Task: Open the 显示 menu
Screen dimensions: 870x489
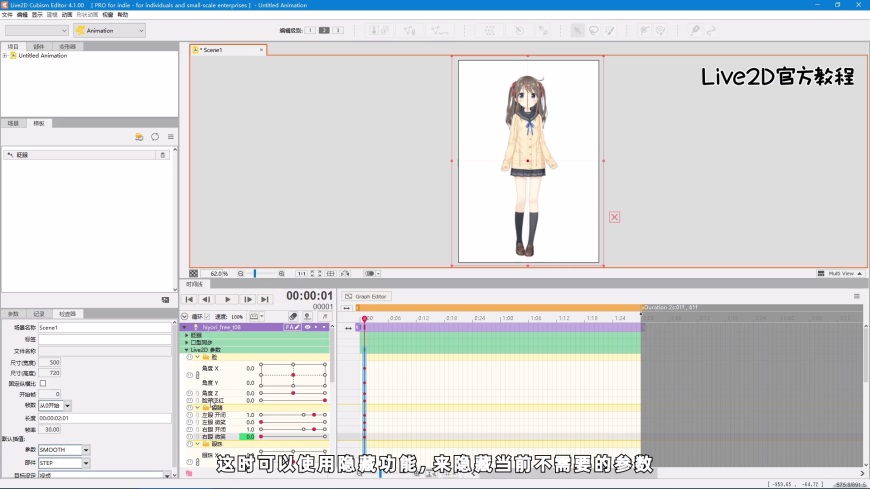Action: coord(37,15)
